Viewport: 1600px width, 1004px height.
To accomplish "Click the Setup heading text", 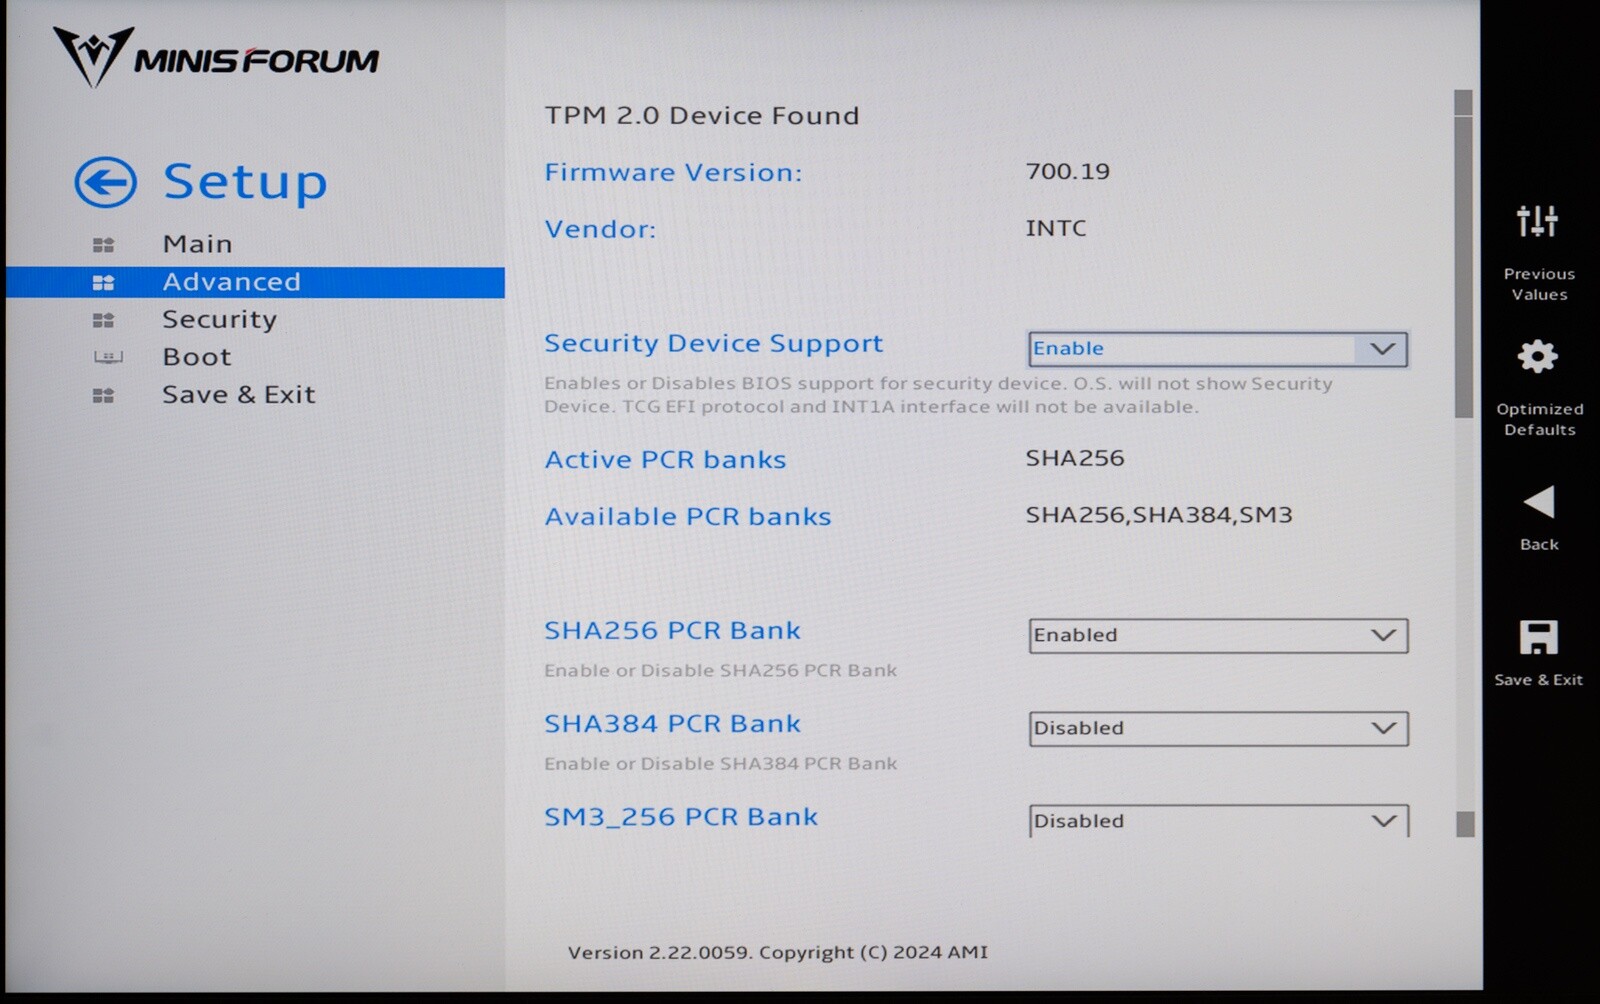I will click(245, 182).
